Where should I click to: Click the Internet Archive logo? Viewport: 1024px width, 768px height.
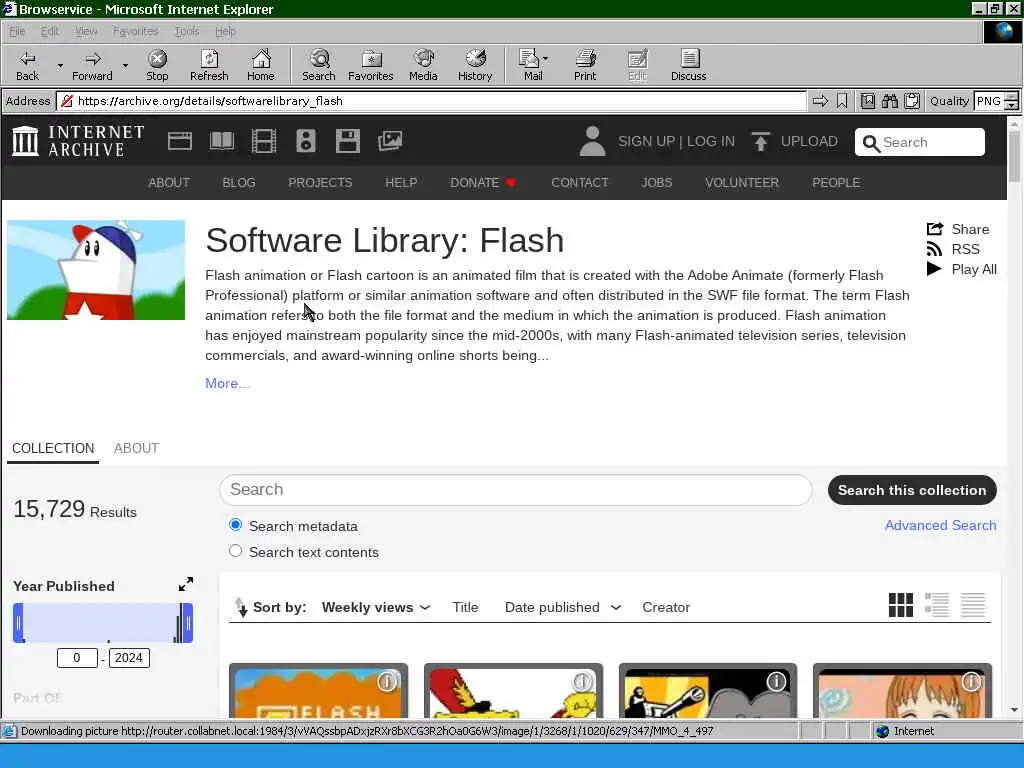tap(78, 141)
